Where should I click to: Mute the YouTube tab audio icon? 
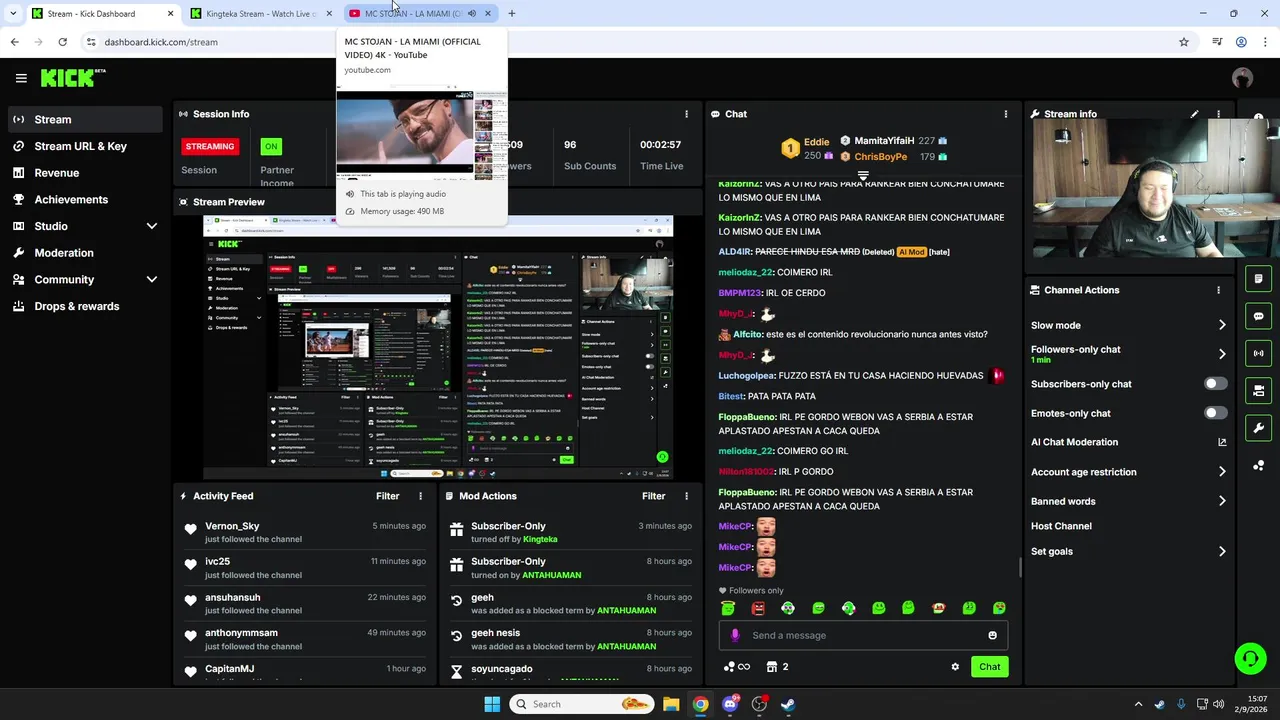tap(472, 14)
